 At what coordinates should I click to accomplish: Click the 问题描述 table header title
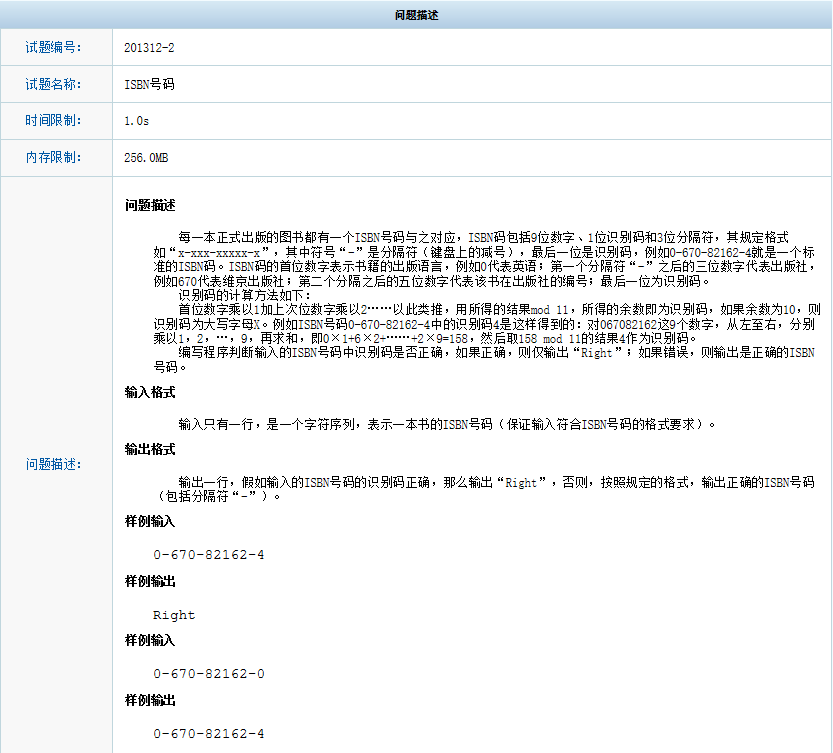pos(416,15)
